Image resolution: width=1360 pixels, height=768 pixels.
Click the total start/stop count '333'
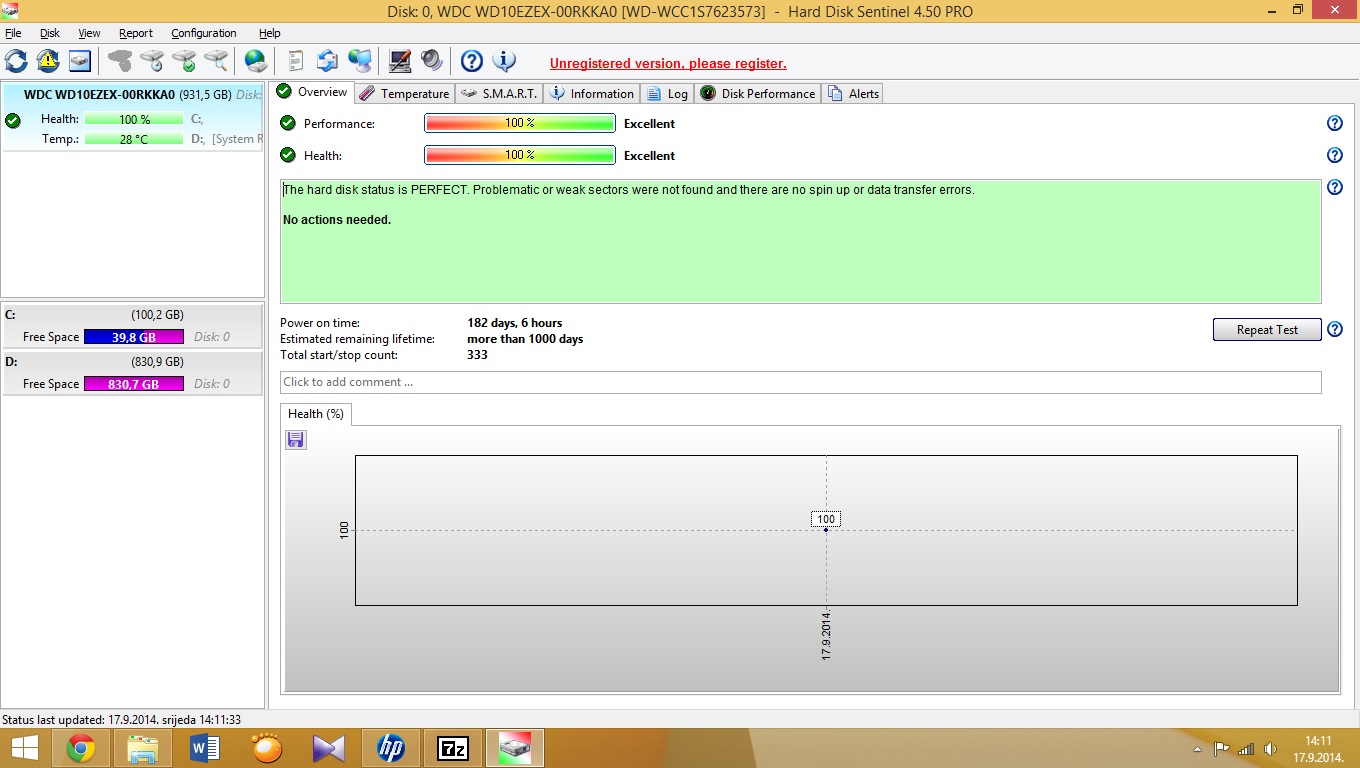477,355
